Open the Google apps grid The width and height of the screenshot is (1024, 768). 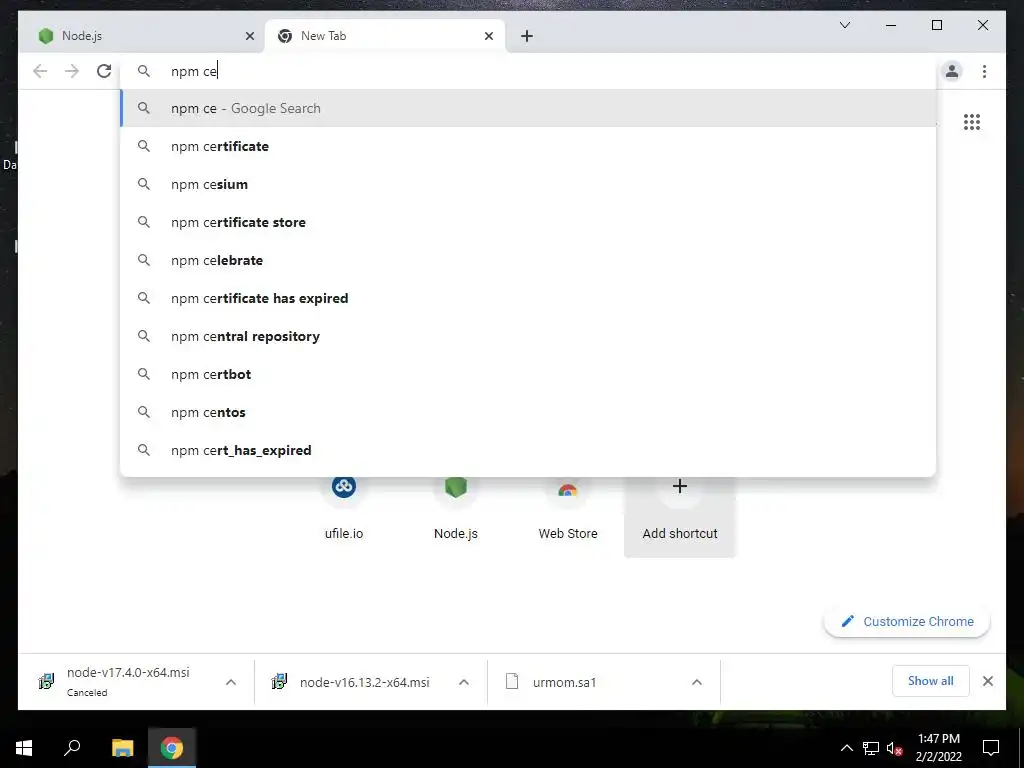tap(972, 122)
